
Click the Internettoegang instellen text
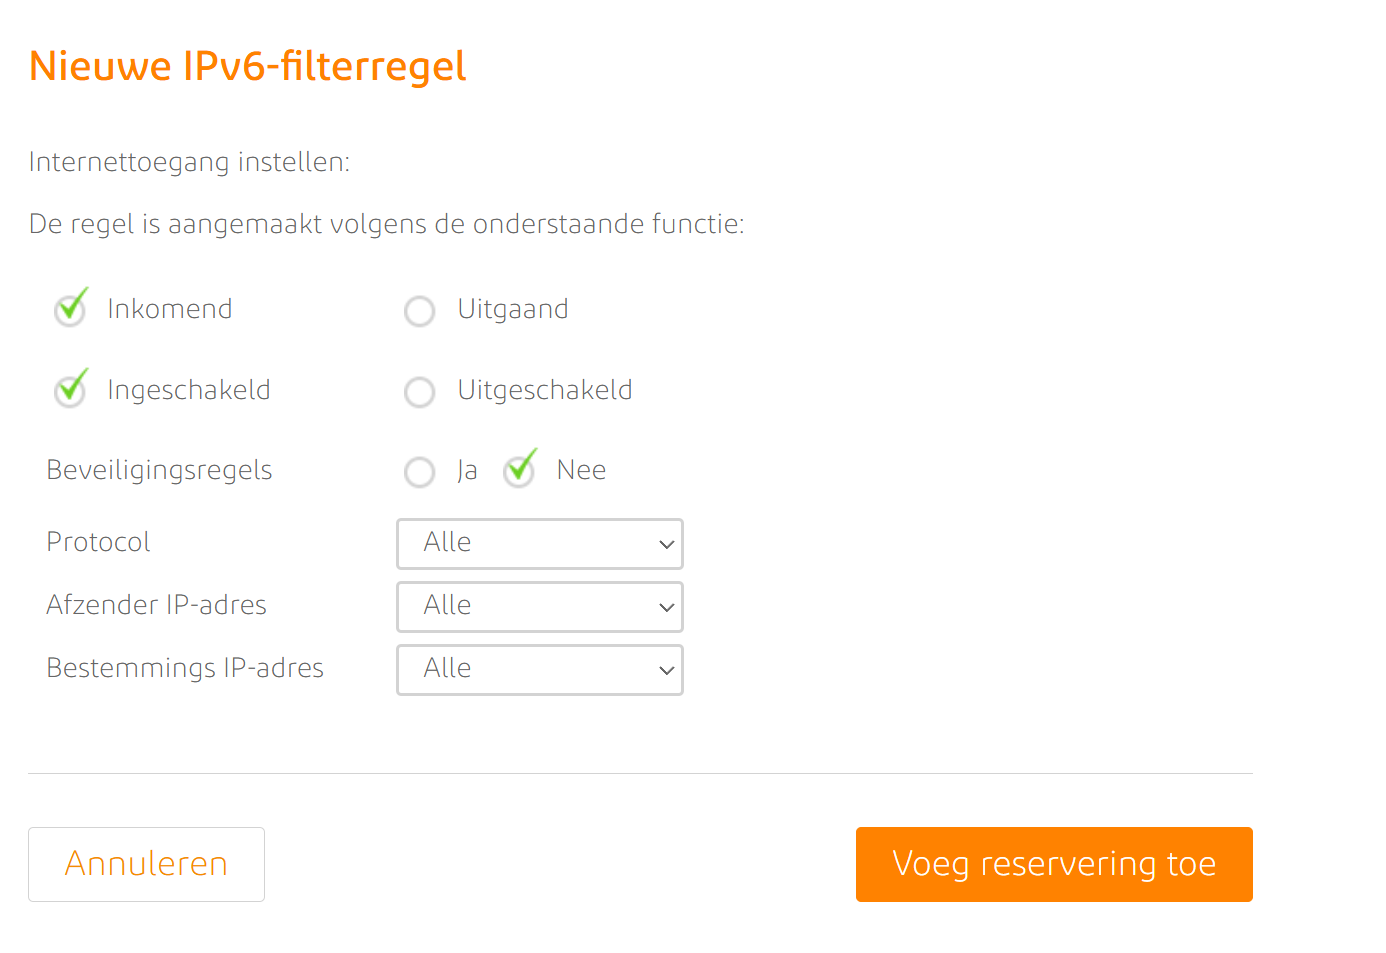pos(189,162)
